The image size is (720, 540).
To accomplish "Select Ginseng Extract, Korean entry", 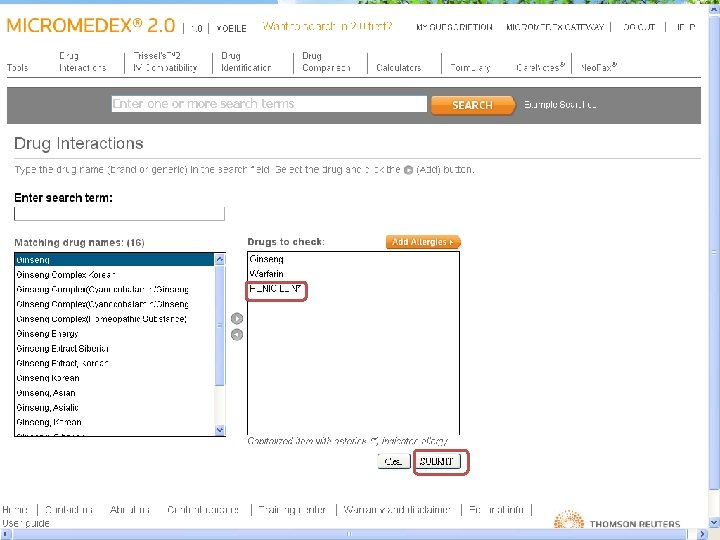I will point(114,363).
